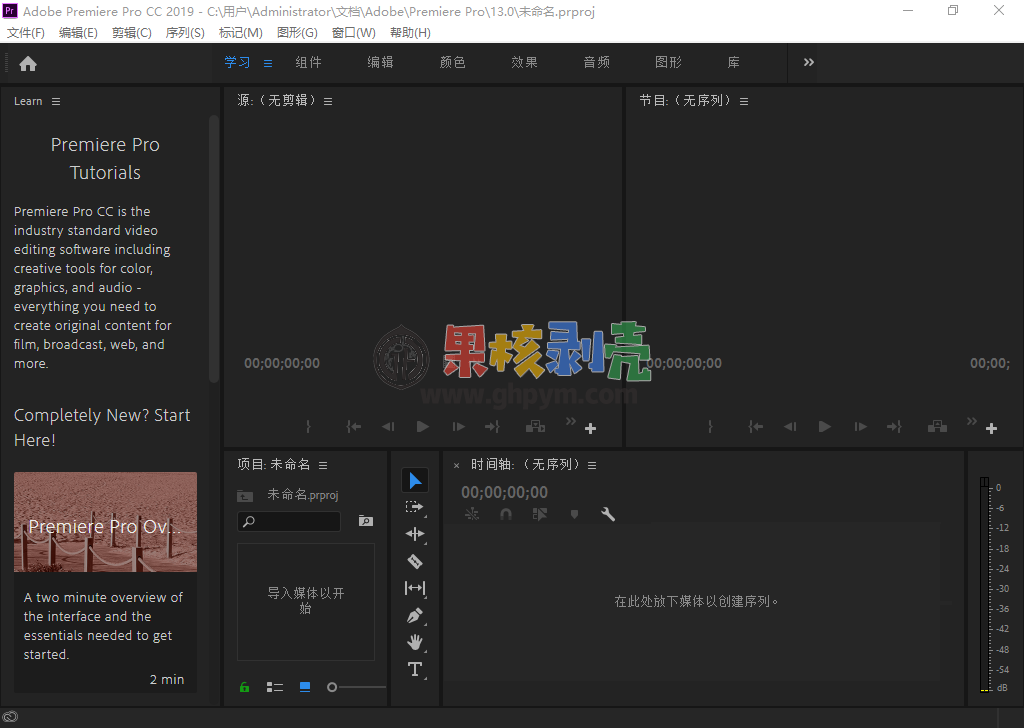Go to Out point in Source monitor
Viewport: 1024px width, 728px height.
click(x=492, y=426)
